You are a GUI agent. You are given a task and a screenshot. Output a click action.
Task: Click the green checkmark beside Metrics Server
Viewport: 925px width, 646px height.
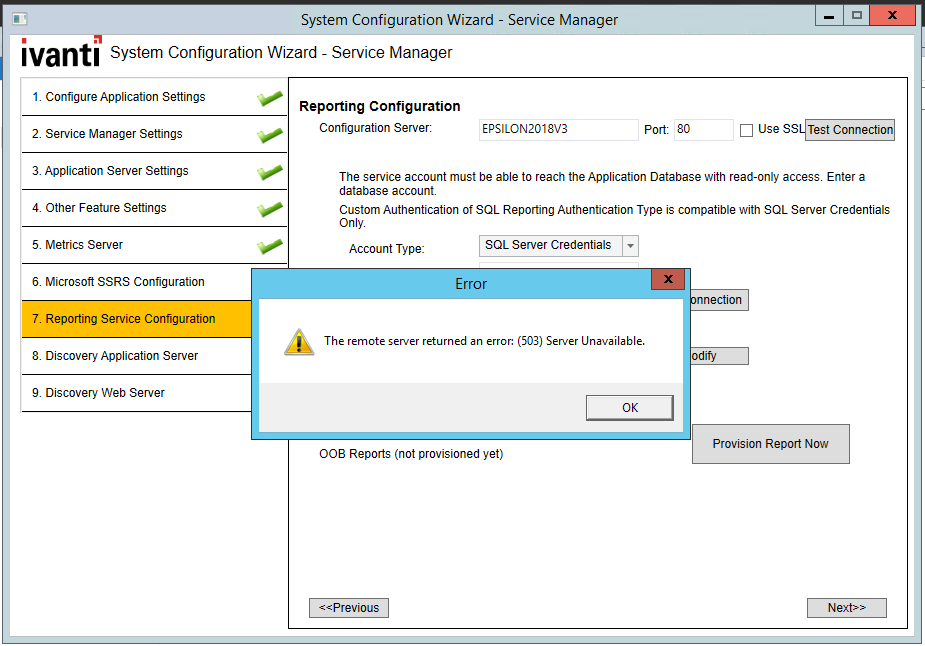269,246
